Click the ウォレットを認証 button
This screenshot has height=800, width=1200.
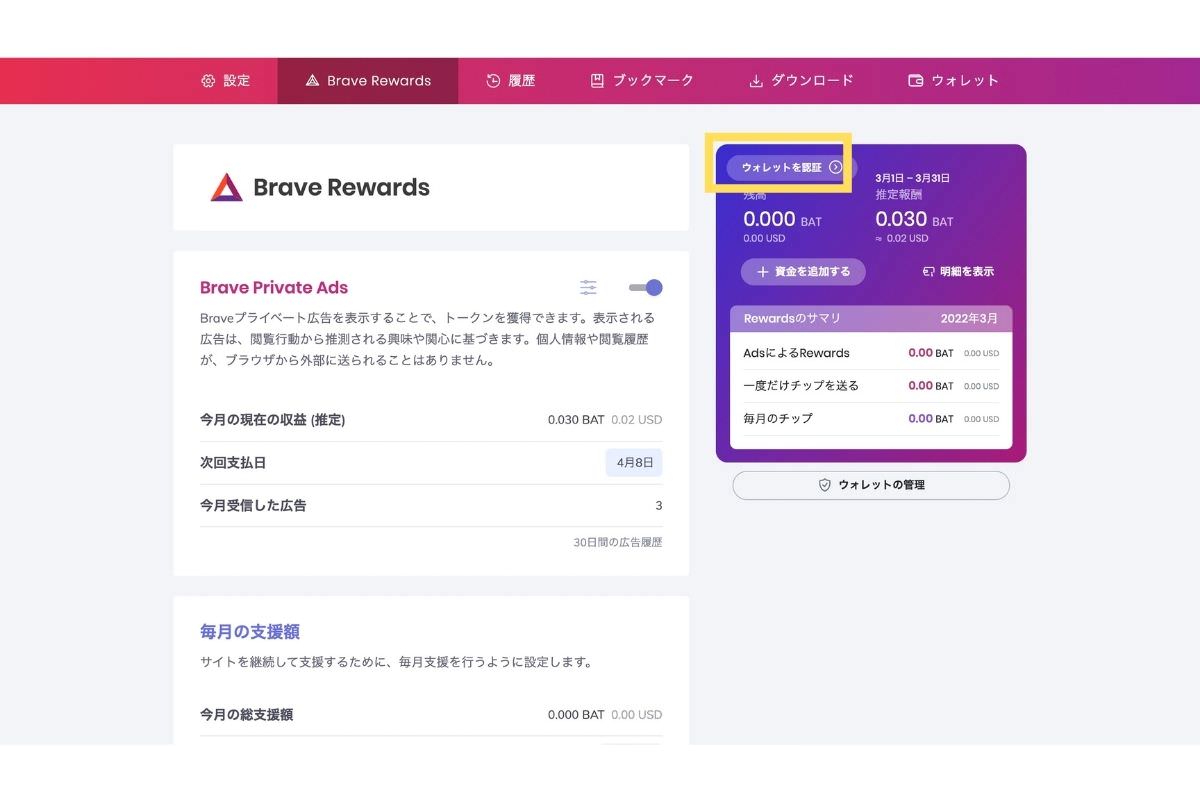tap(791, 168)
